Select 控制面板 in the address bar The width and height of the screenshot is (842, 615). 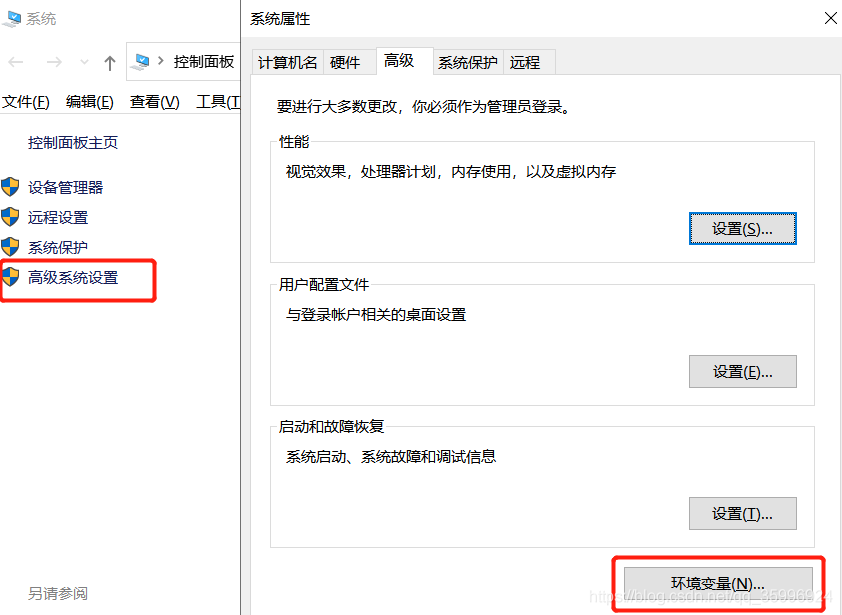click(204, 62)
